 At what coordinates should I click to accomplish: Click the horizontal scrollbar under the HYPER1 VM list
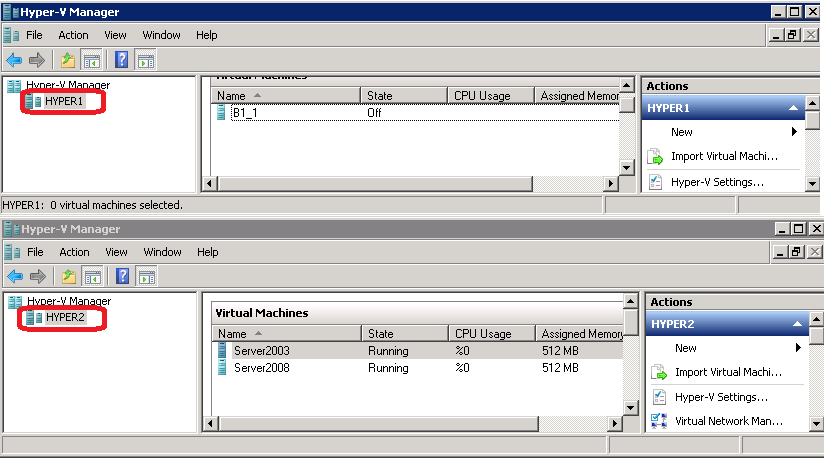coord(410,184)
